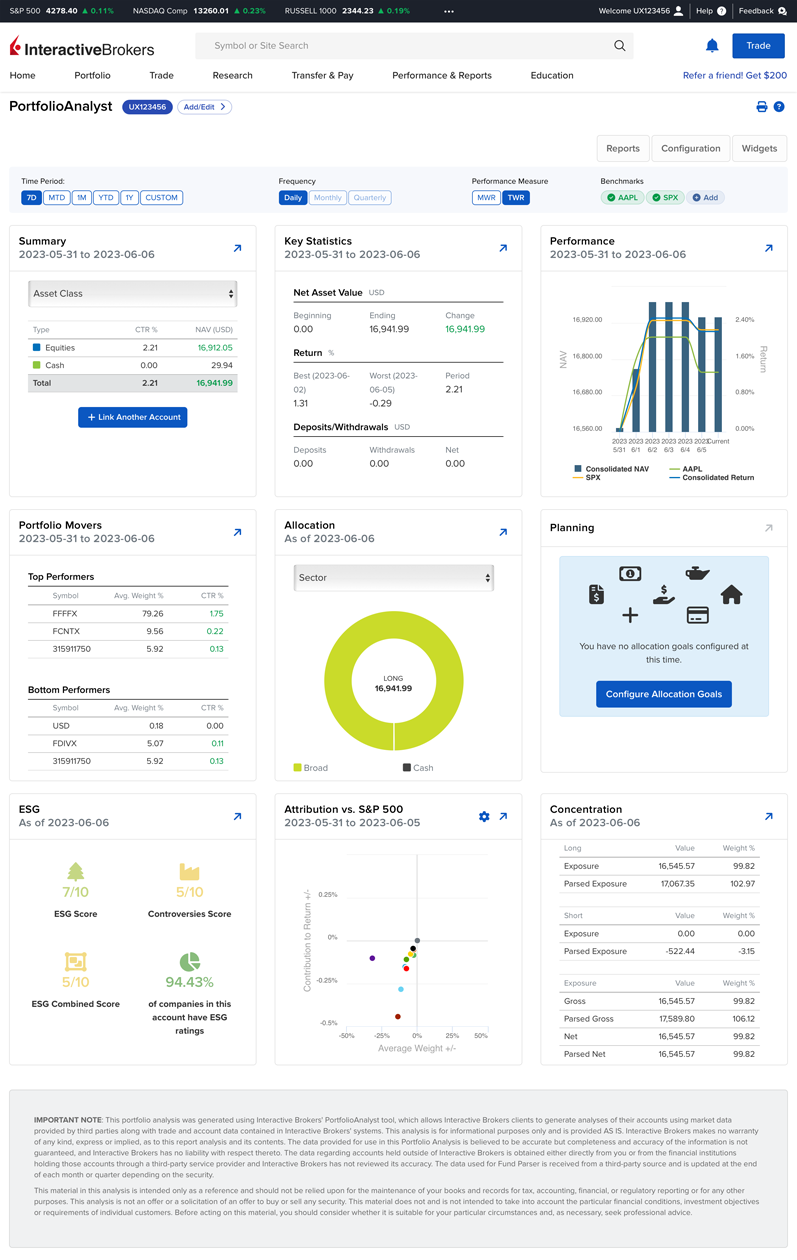
Task: Toggle the AAPL benchmark chip
Action: (x=622, y=198)
